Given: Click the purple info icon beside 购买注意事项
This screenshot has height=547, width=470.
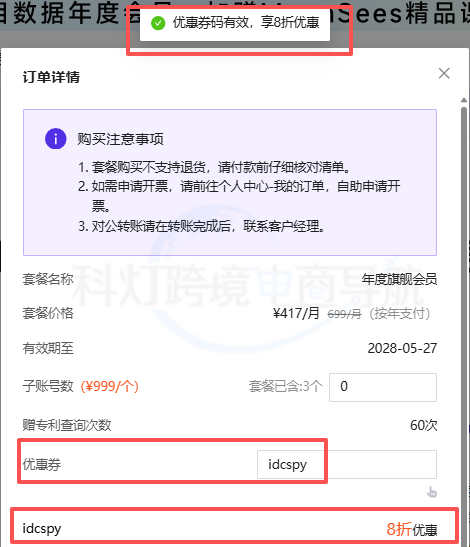Looking at the screenshot, I should pos(55,138).
